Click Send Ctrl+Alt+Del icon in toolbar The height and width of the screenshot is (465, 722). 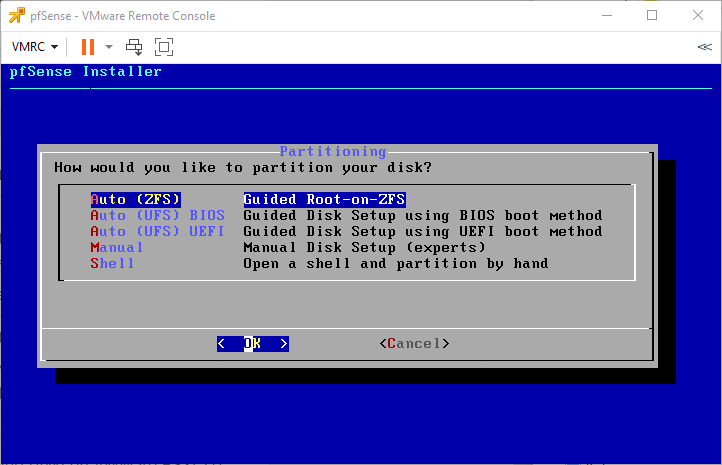pyautogui.click(x=135, y=47)
